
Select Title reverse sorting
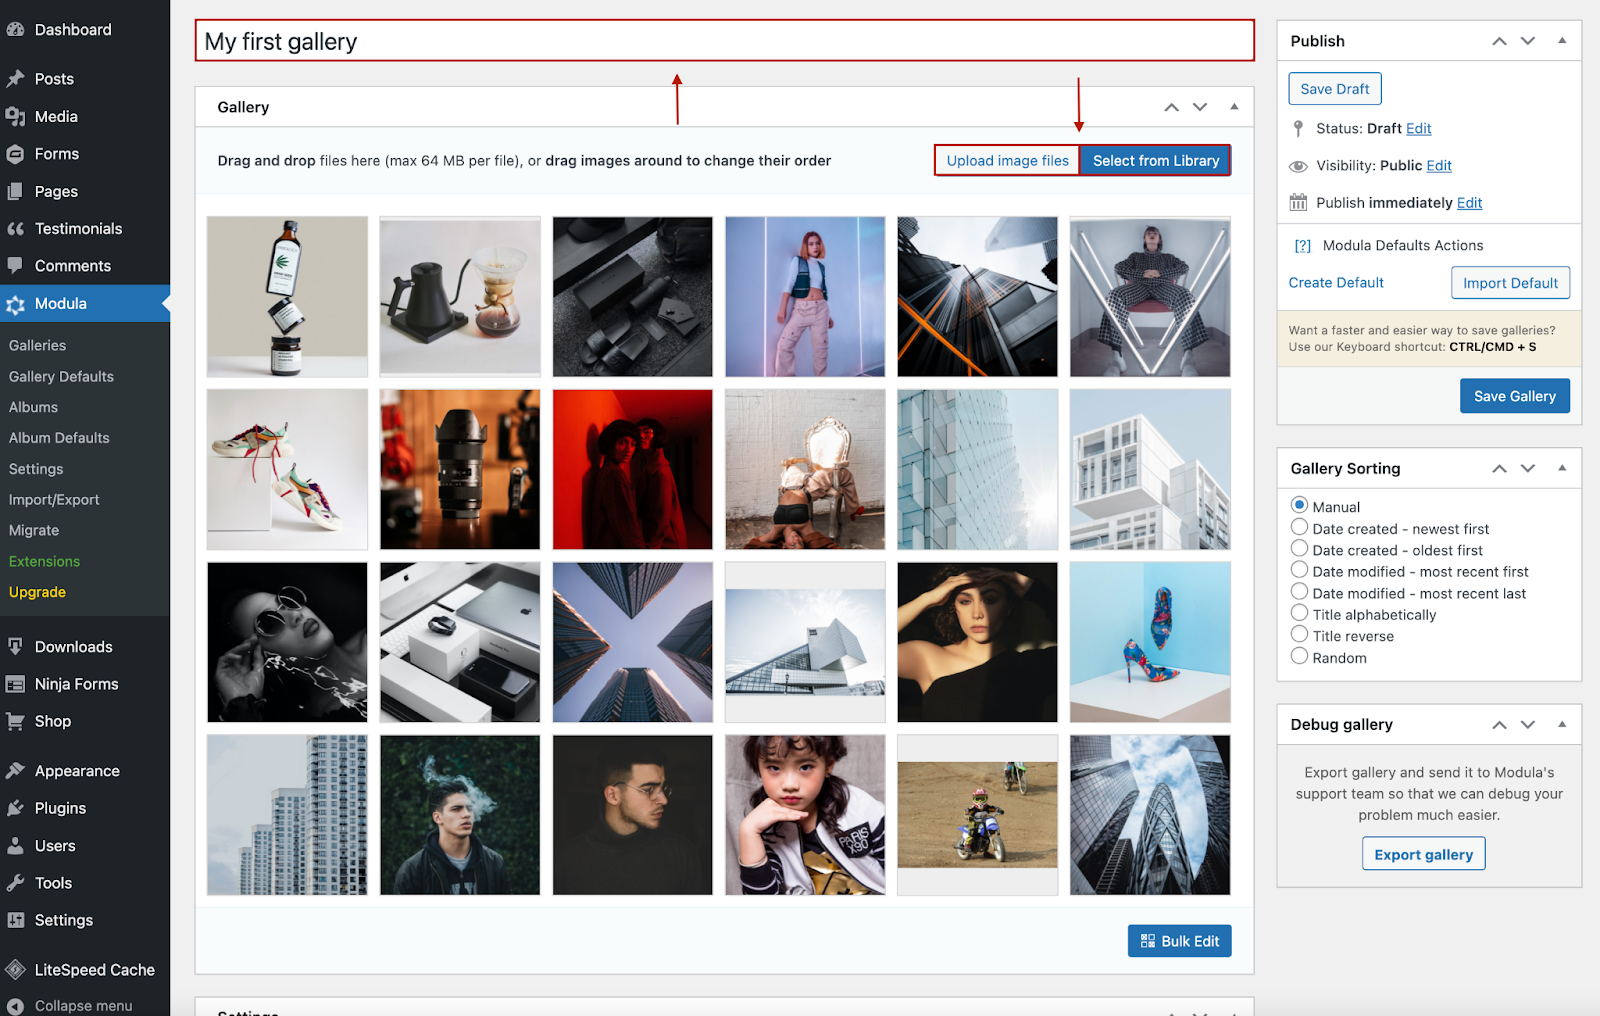click(x=1299, y=634)
